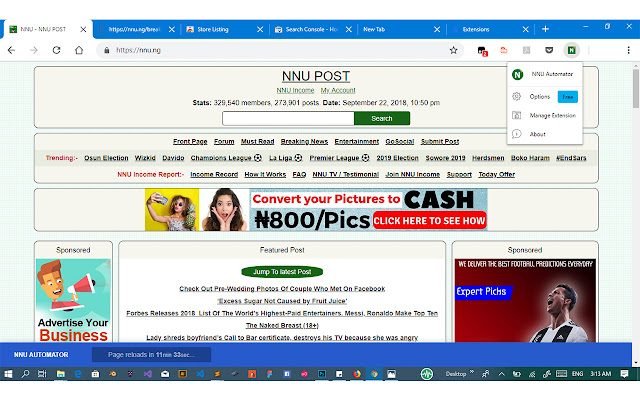
Task: Click the Expert Picks football ad
Action: point(525,300)
